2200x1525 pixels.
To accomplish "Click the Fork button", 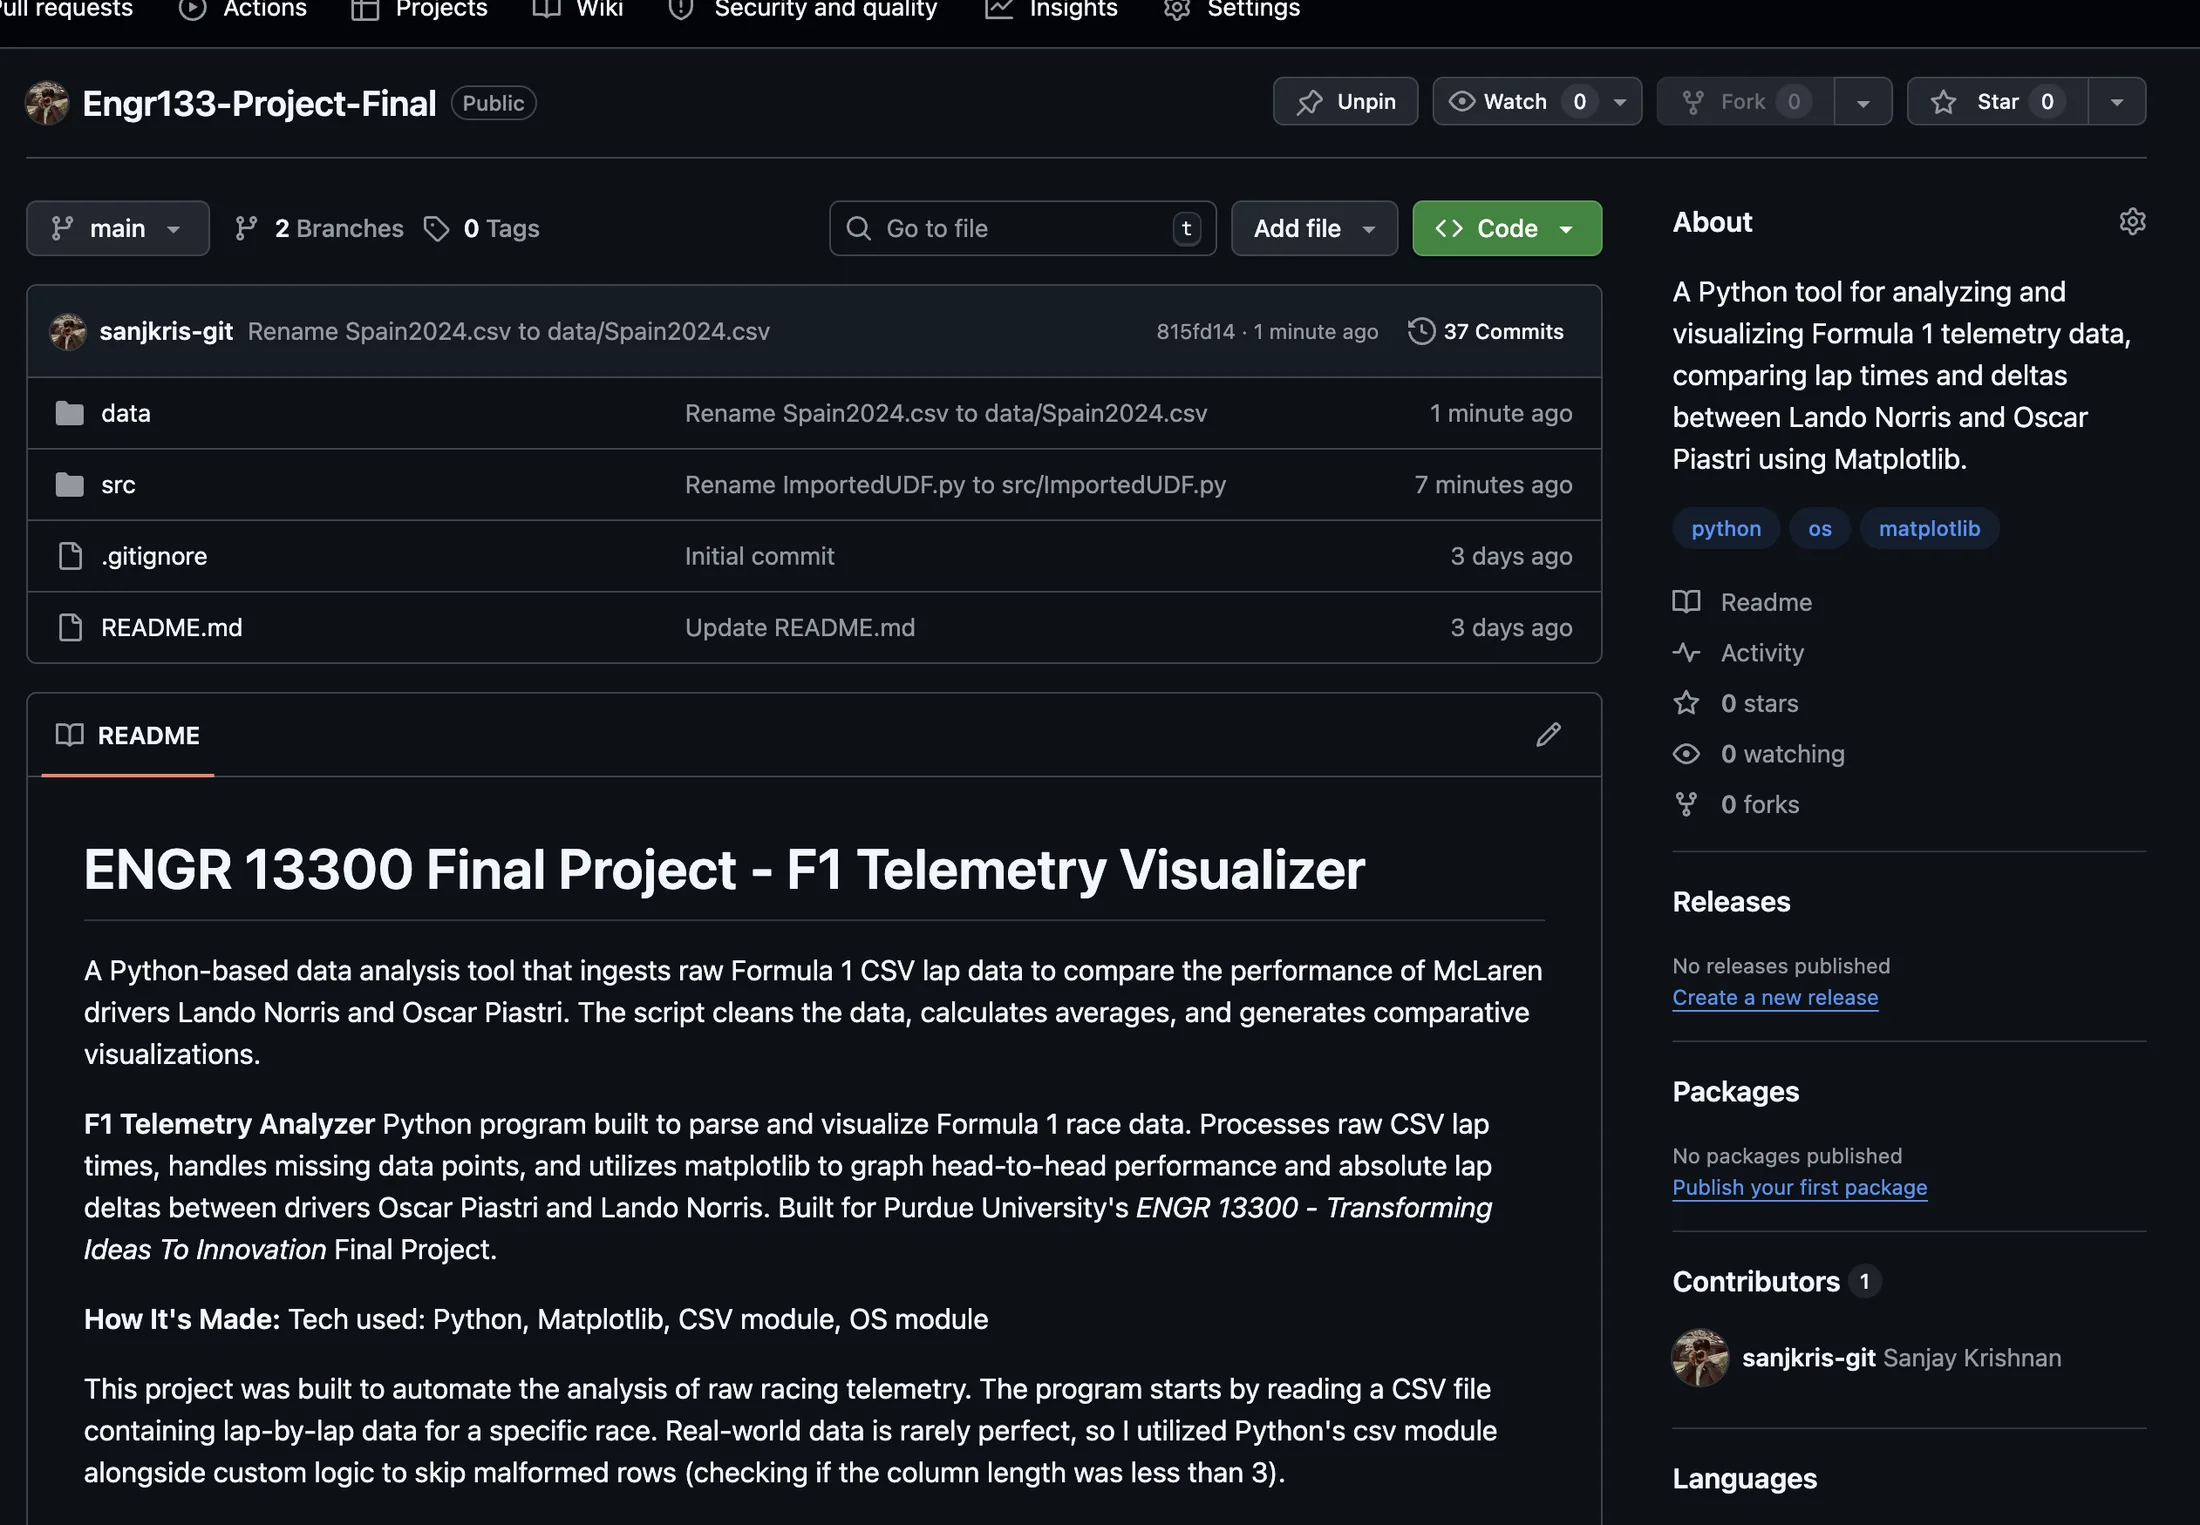I will [x=1746, y=102].
